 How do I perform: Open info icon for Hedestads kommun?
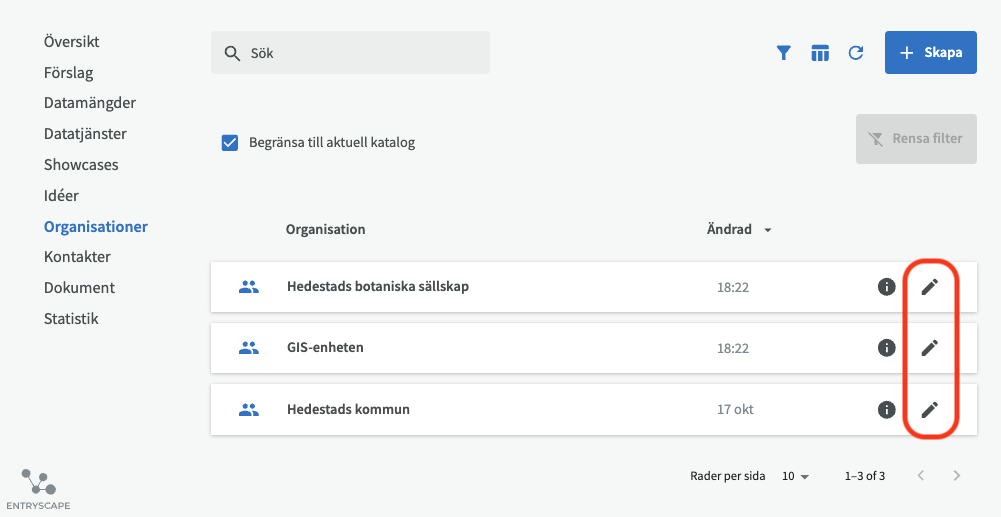point(886,409)
